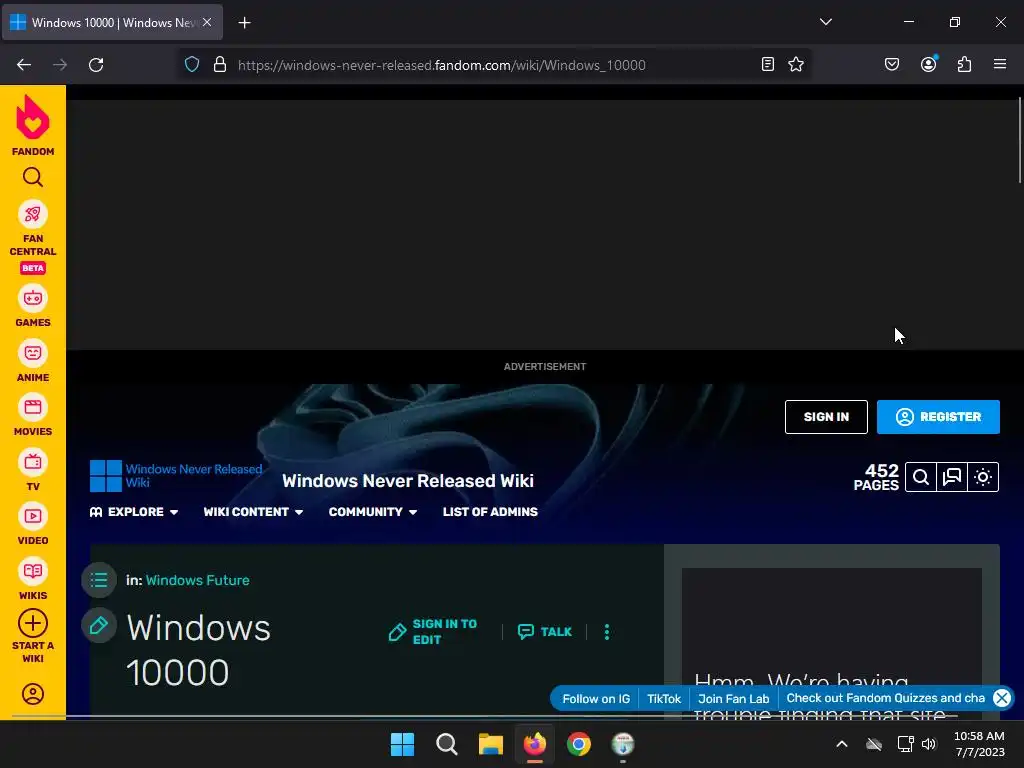1024x768 pixels.
Task: Click the Windows Never Released wiki logo
Action: [x=176, y=475]
